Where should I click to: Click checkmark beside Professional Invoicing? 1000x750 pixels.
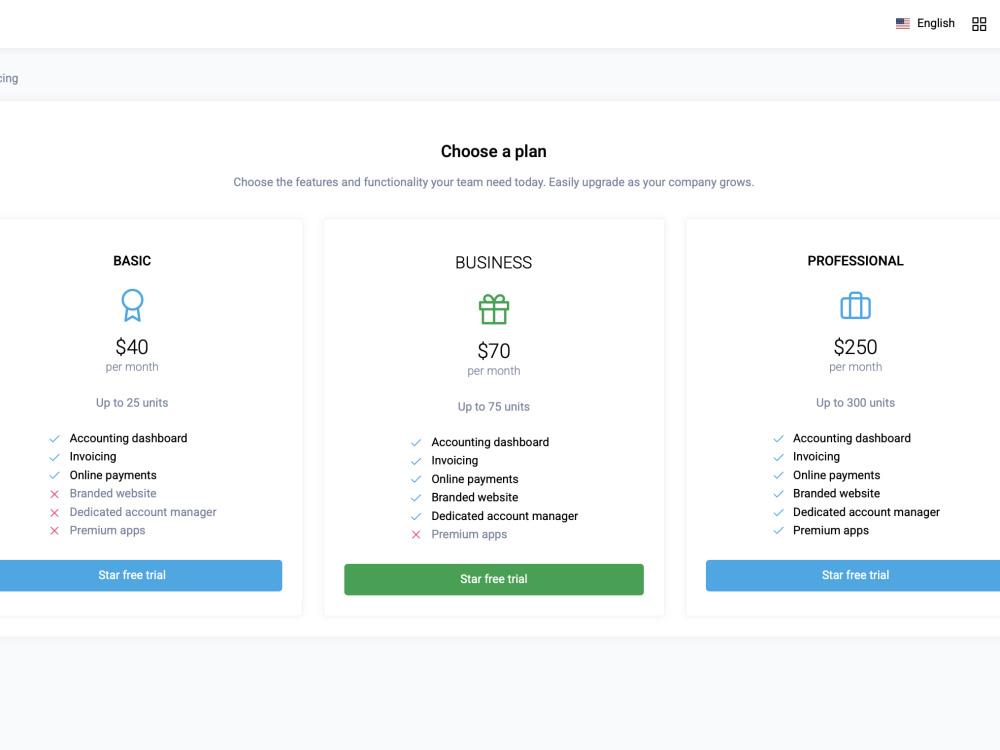[x=778, y=457]
